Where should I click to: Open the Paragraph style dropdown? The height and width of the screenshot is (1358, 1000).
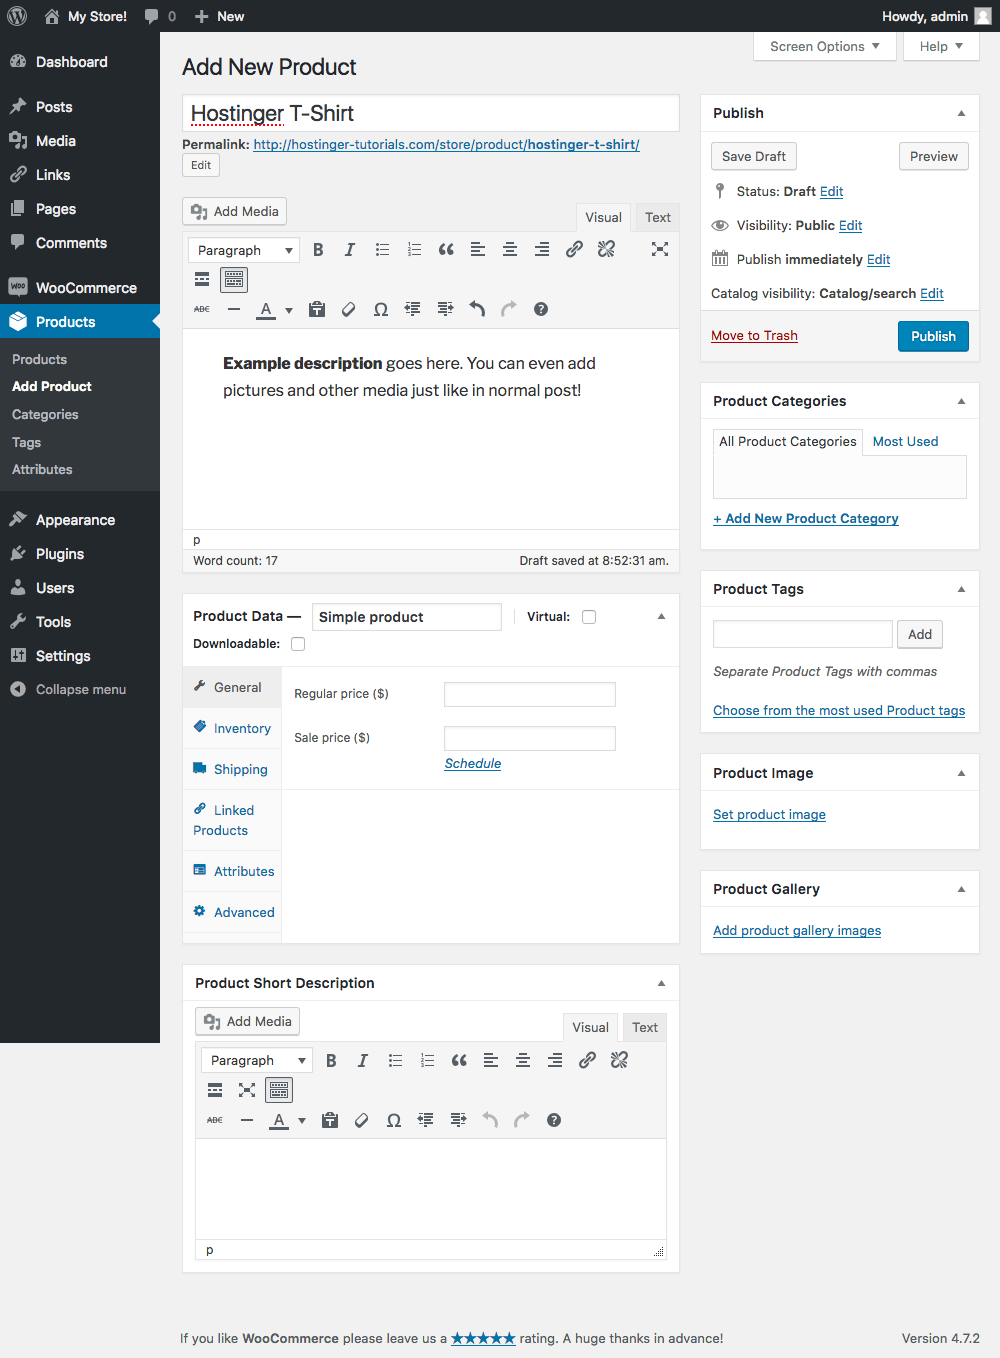click(243, 249)
